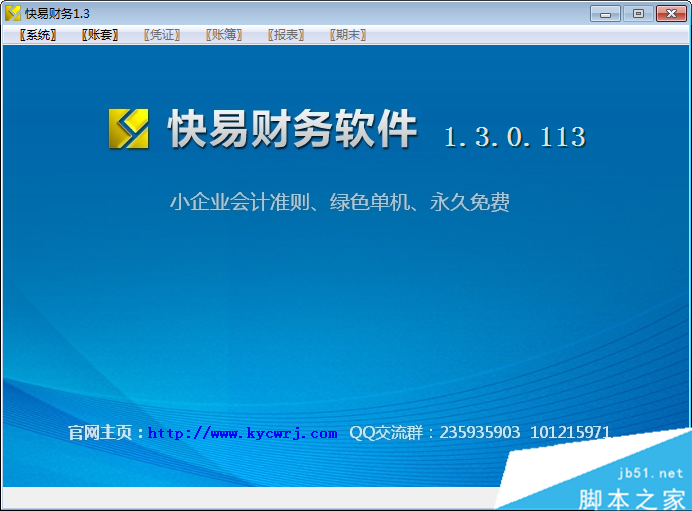The image size is (692, 511).
Task: Click the version text 1.3.0.113
Action: 515,137
